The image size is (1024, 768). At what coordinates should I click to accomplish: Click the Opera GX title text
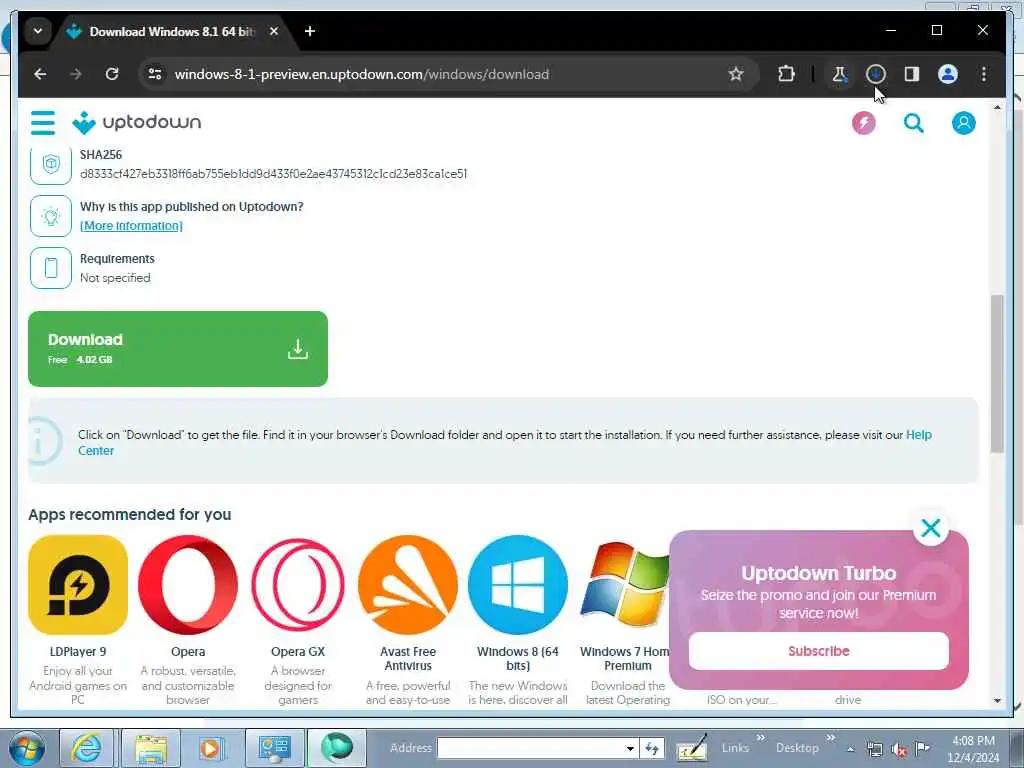point(298,652)
